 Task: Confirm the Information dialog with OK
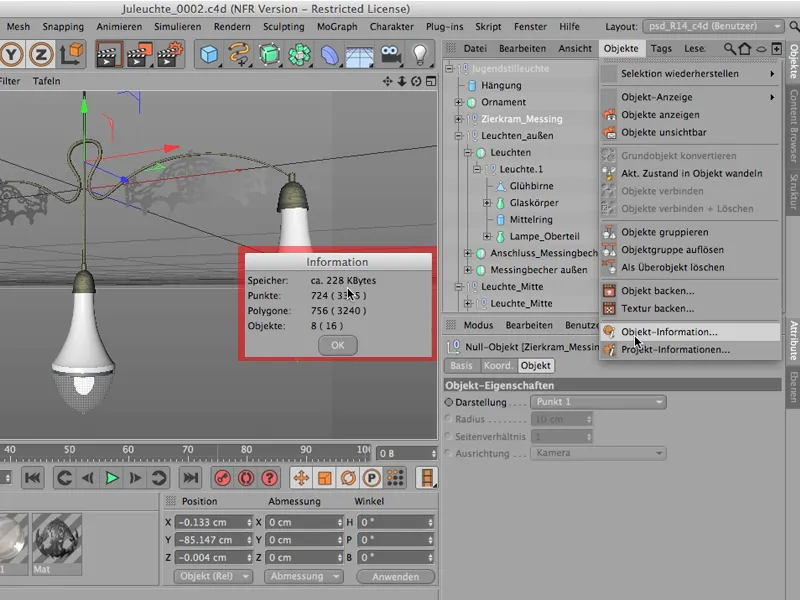[x=337, y=345]
